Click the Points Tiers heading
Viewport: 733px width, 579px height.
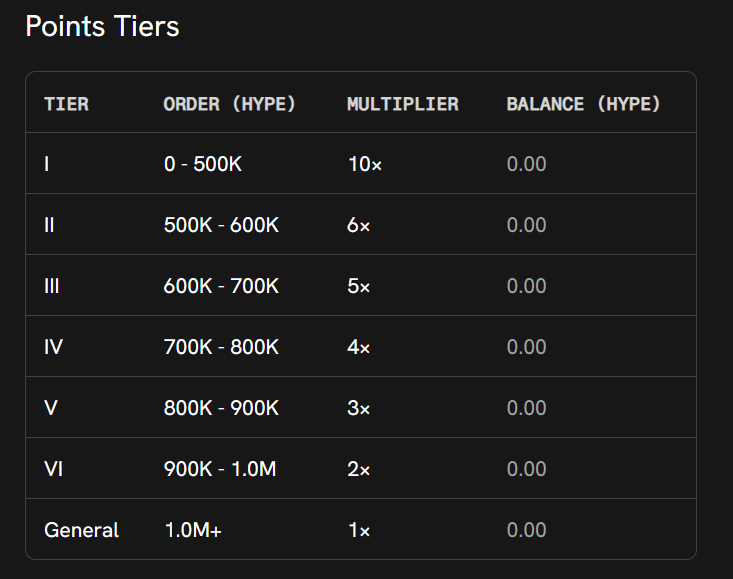pos(102,26)
